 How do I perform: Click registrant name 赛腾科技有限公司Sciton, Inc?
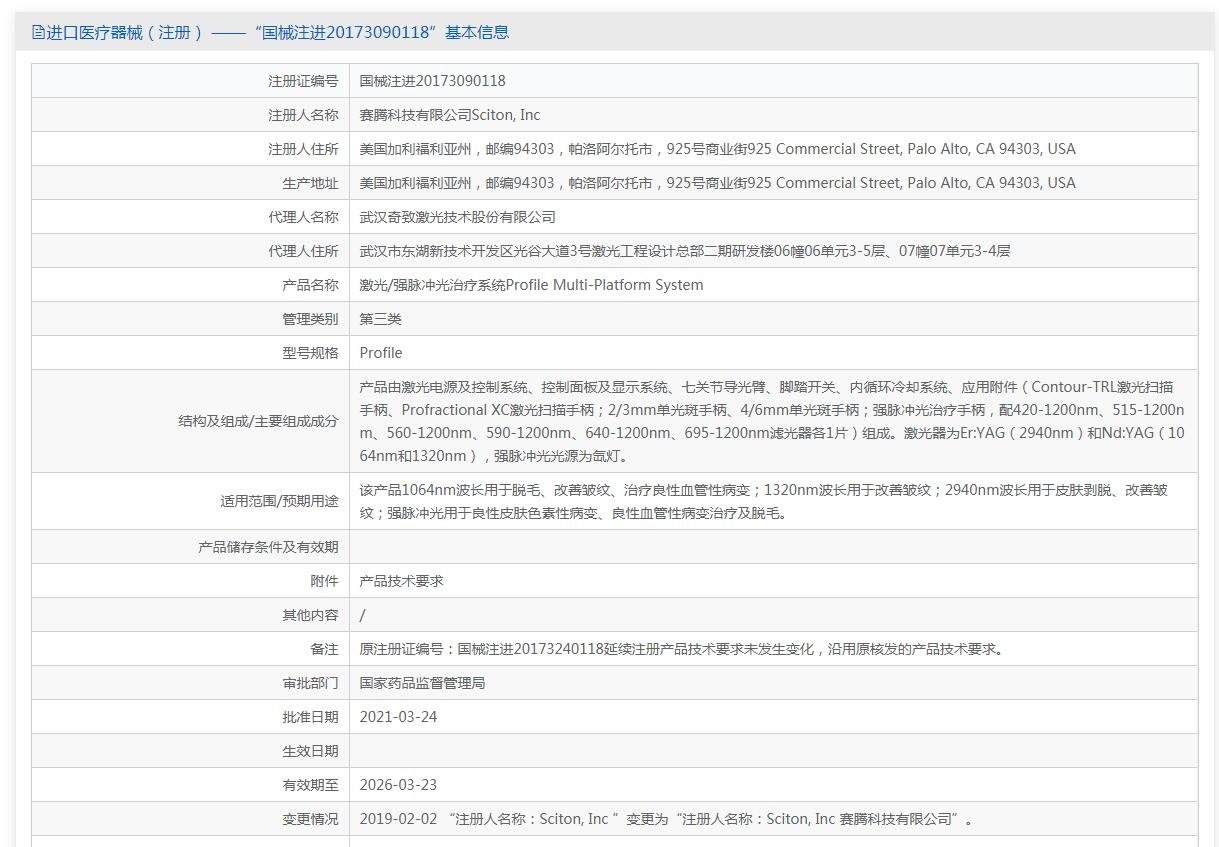(450, 115)
